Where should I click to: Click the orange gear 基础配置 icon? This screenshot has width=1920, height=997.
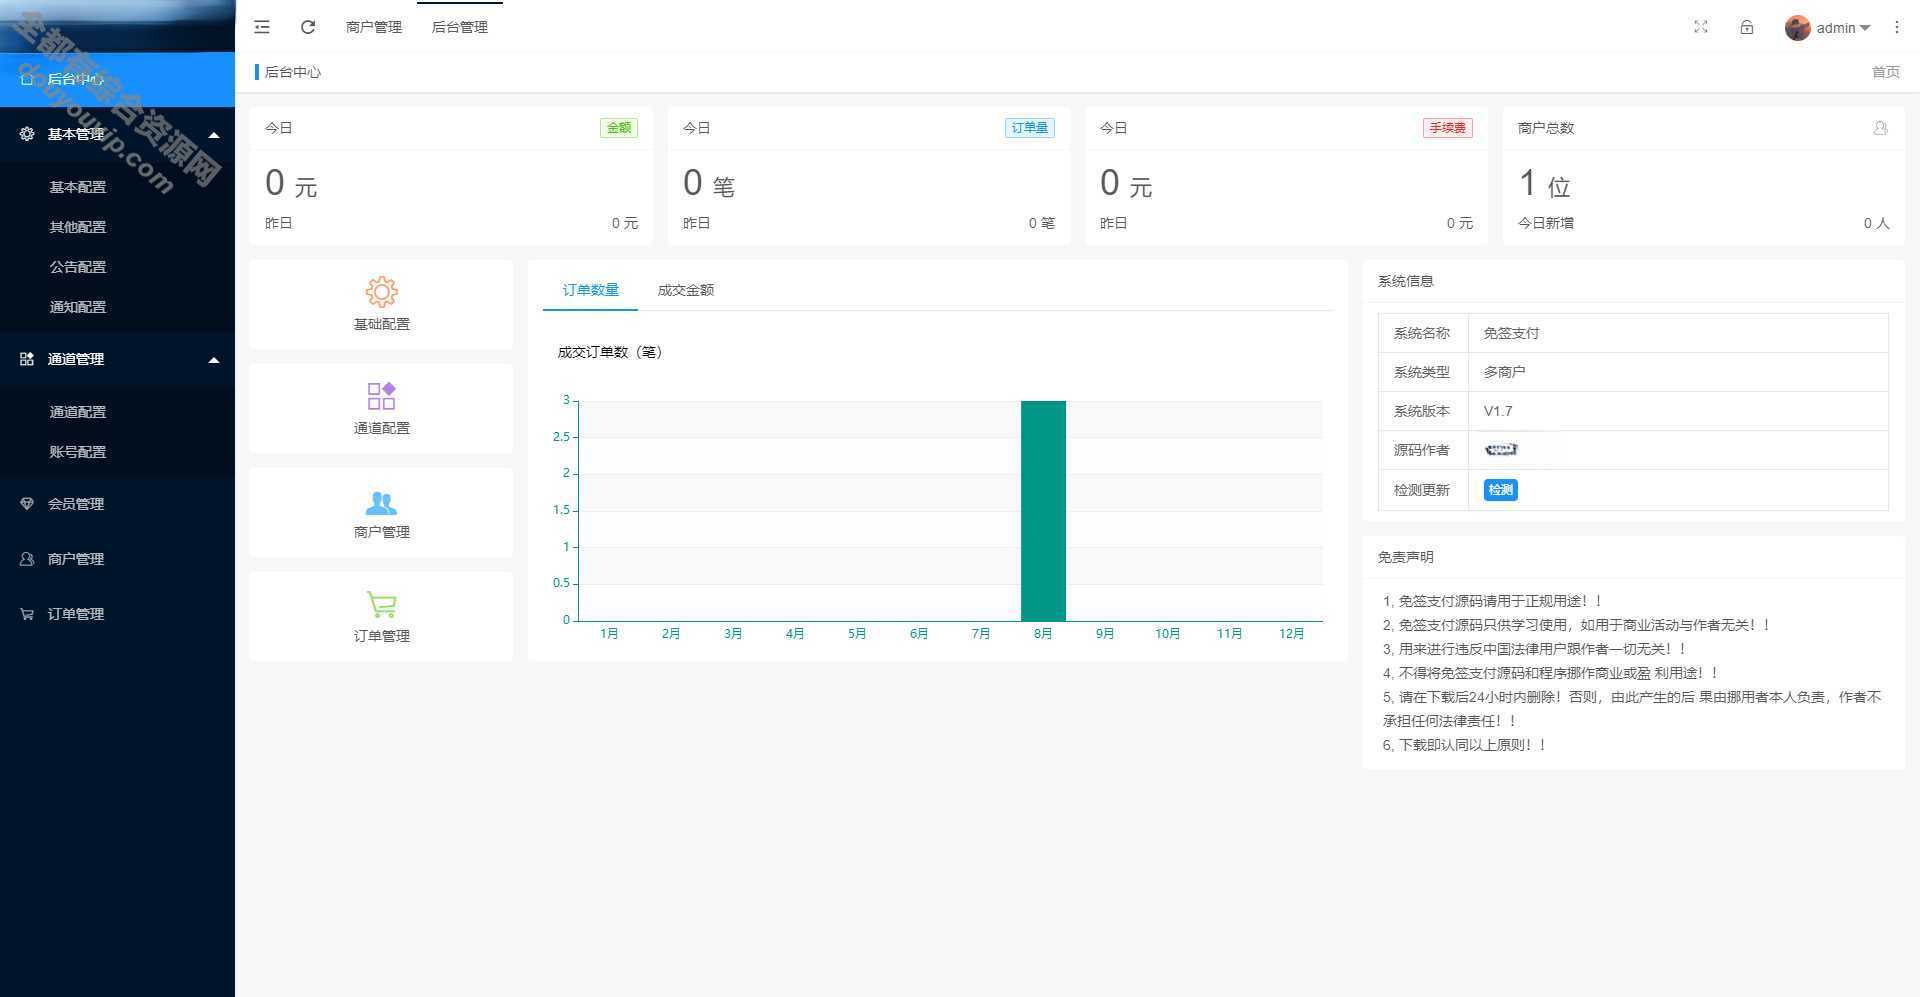tap(381, 292)
